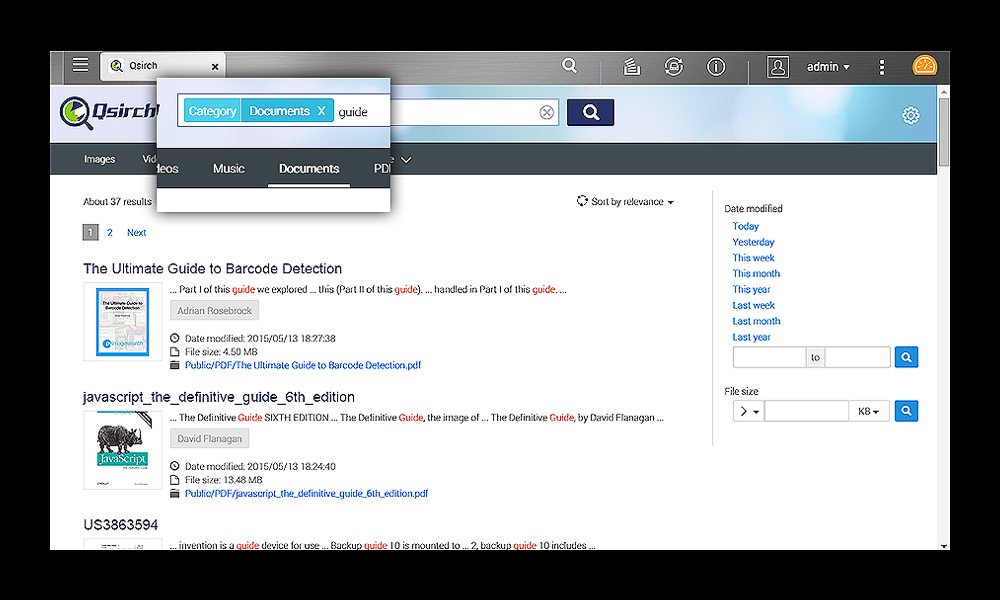1000x600 pixels.
Task: Open file size comparison operator dropdown
Action: (748, 411)
